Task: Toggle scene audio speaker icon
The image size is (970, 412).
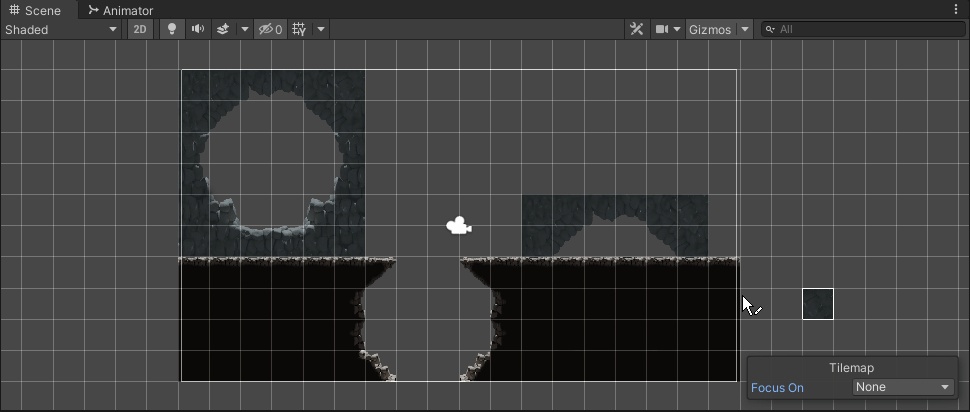Action: pos(198,29)
